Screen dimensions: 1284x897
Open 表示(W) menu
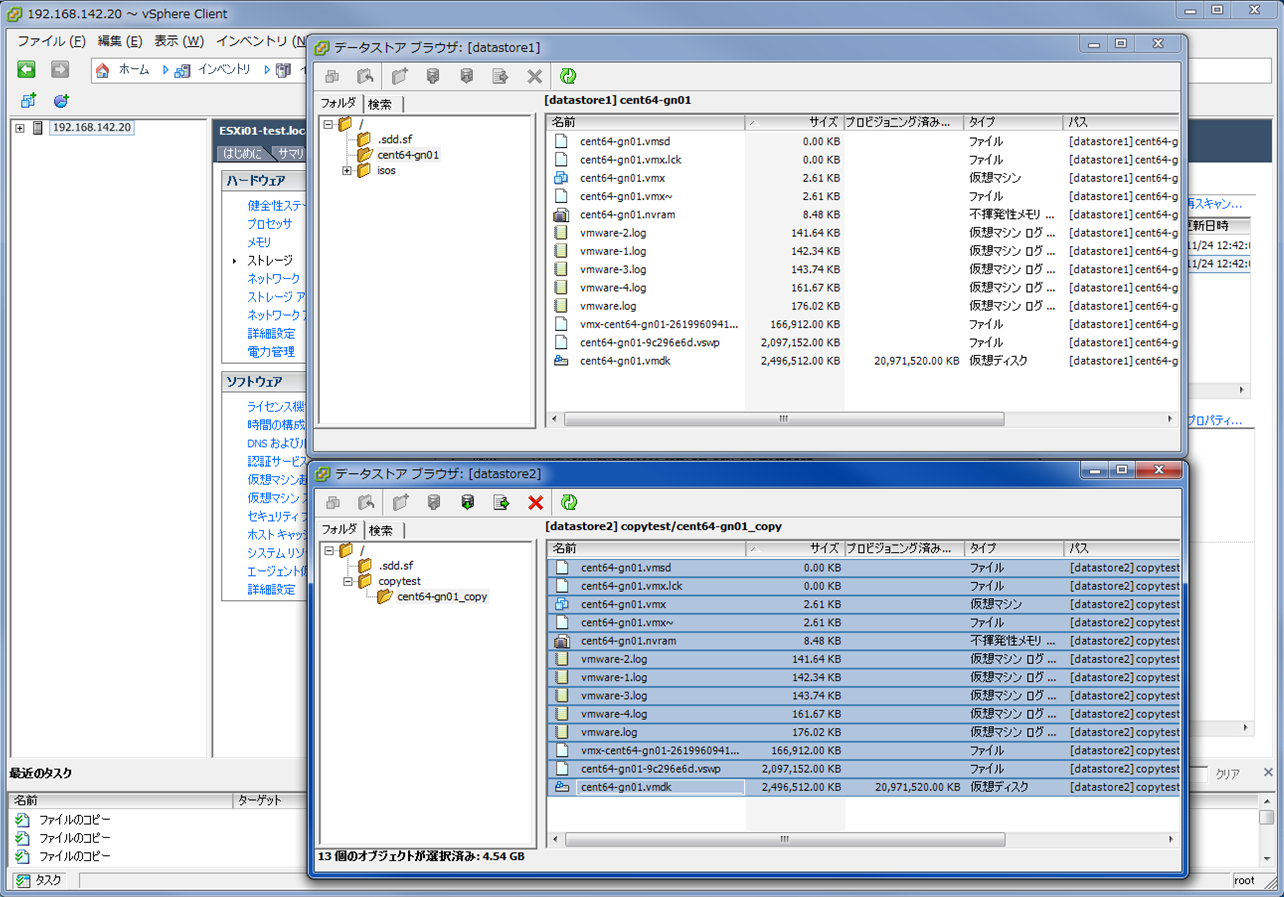(x=179, y=41)
